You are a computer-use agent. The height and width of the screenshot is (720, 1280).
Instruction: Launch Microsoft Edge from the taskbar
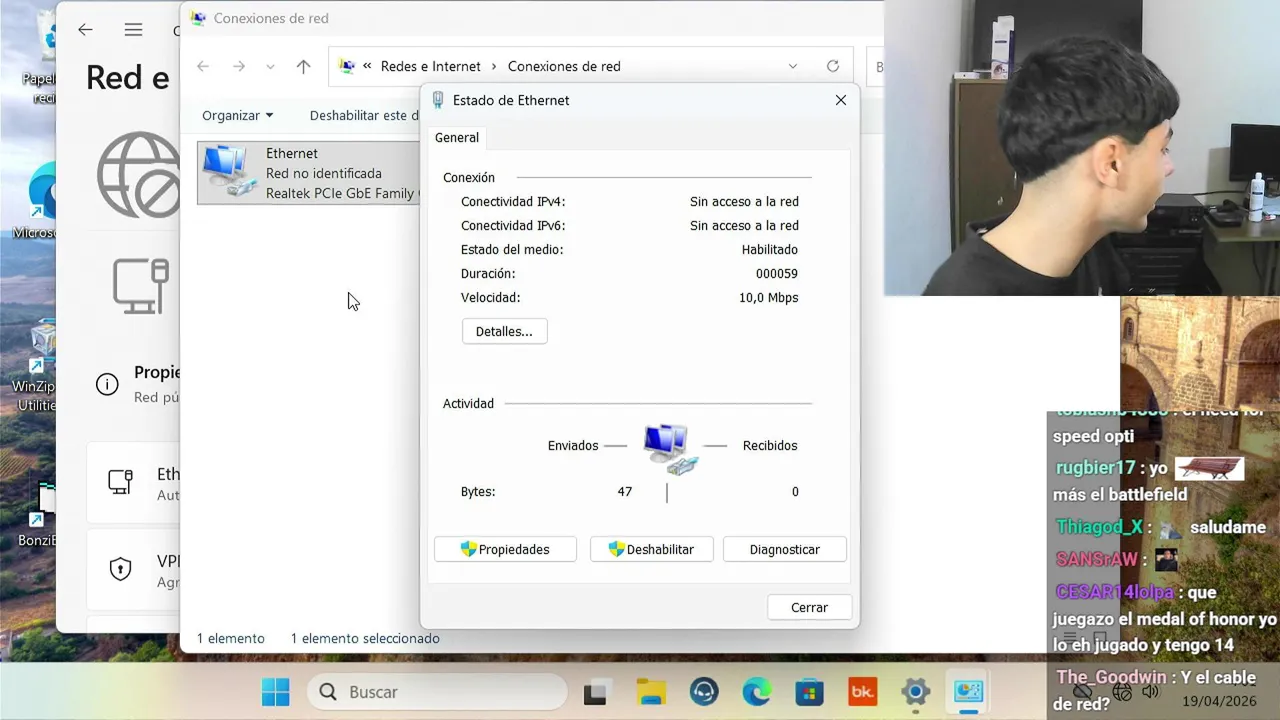757,692
